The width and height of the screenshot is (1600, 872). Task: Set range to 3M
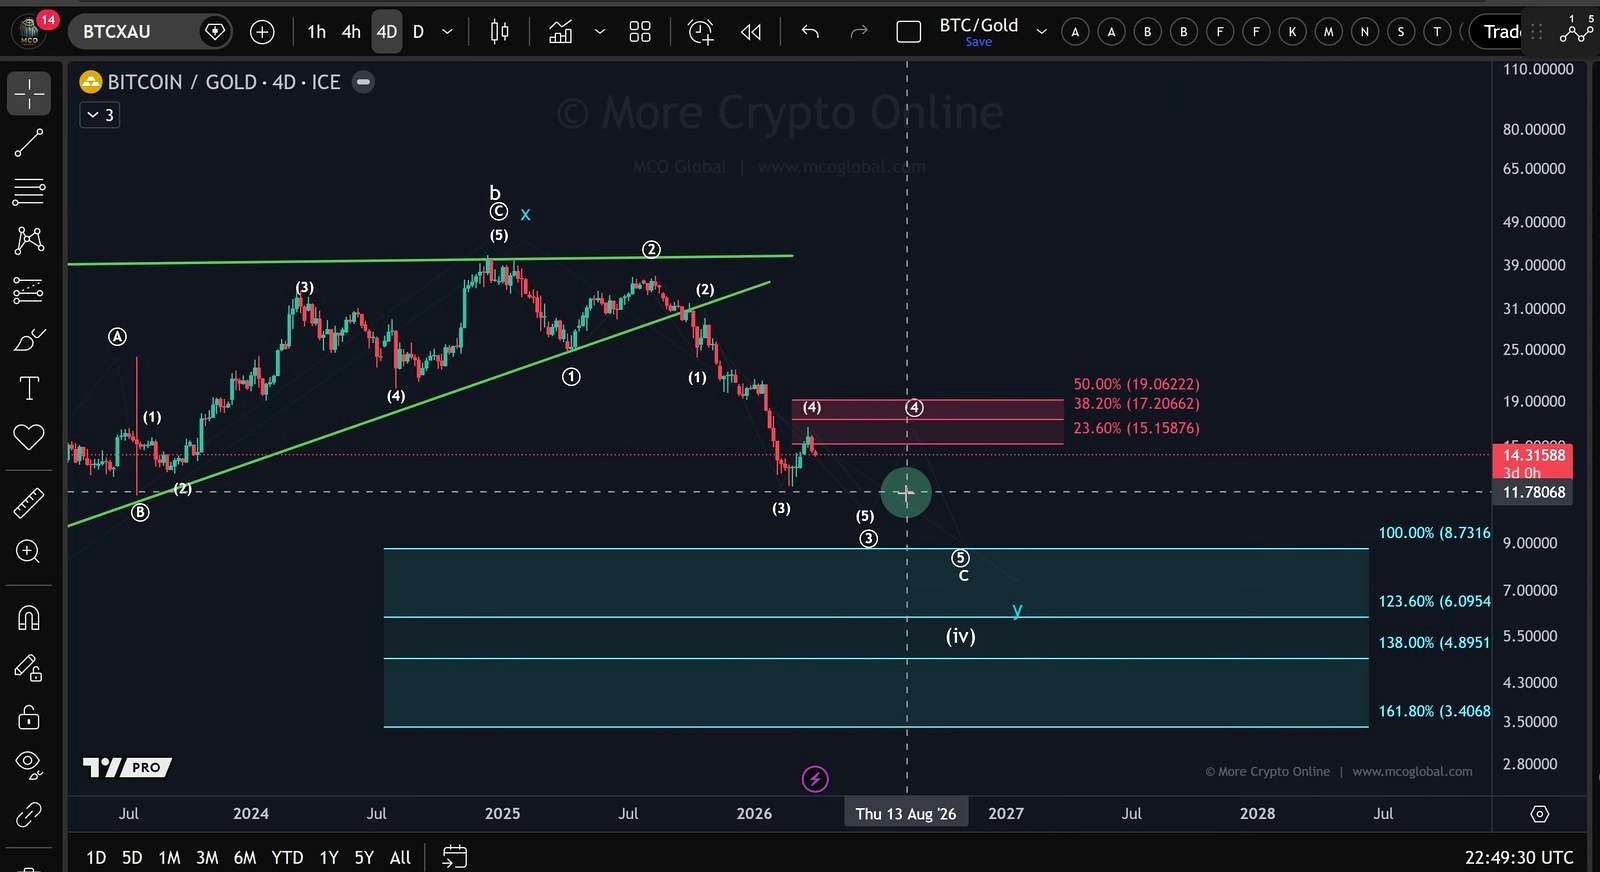(207, 857)
